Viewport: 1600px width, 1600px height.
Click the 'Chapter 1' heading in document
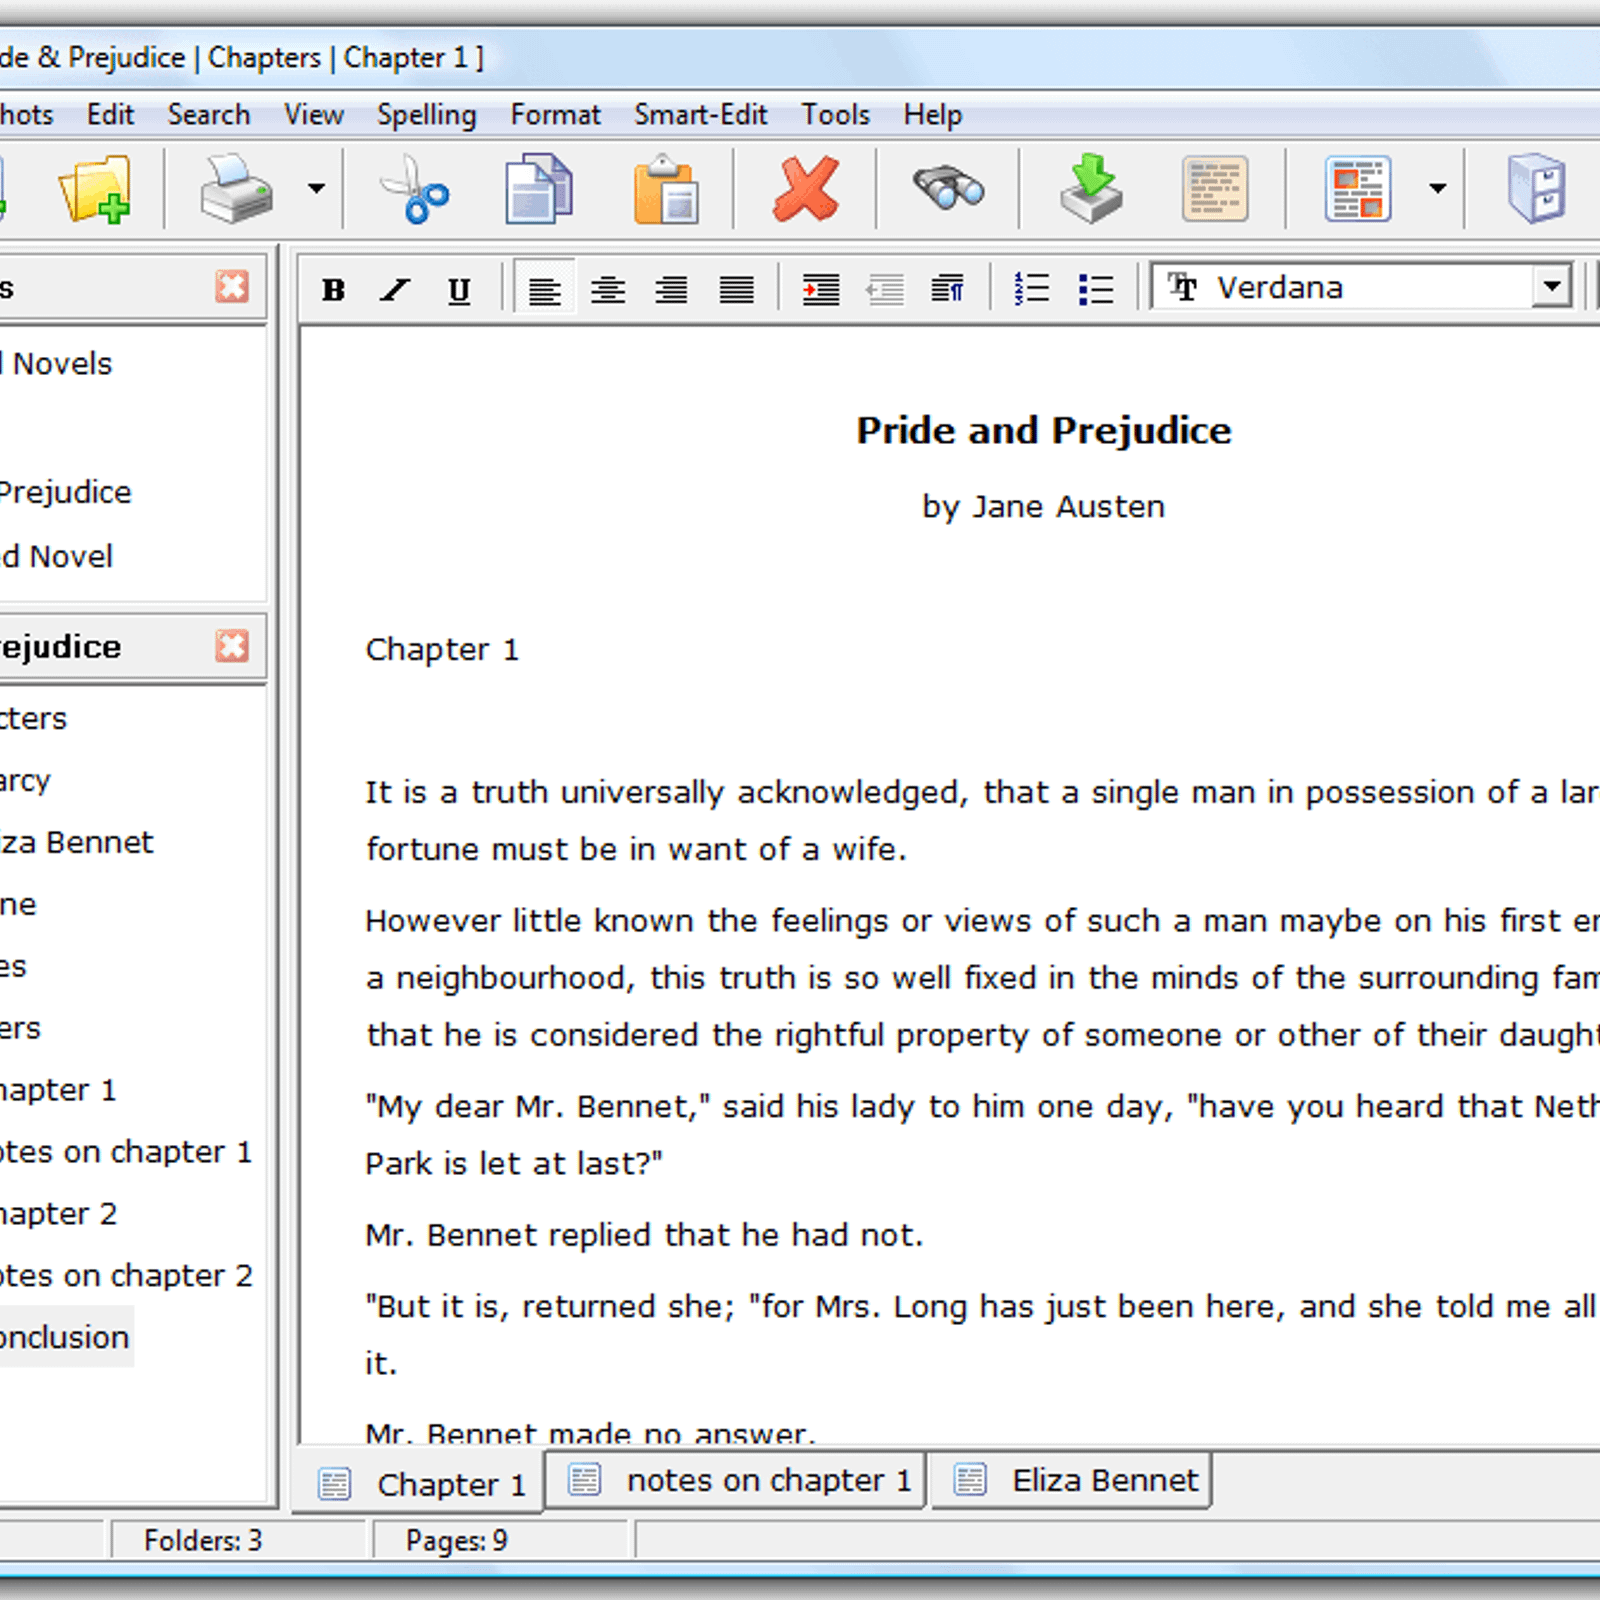(x=442, y=650)
